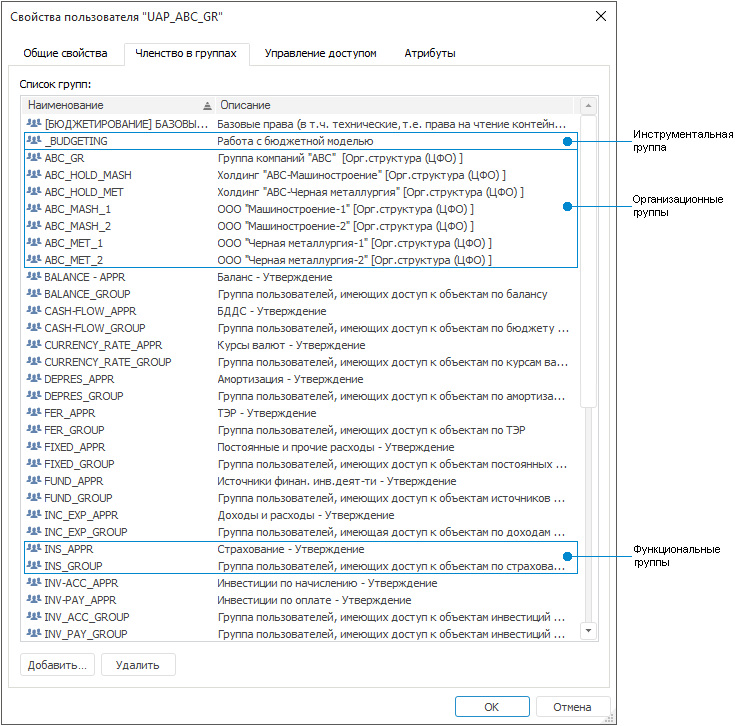735x726 pixels.
Task: Cancel the dialog with Отмена
Action: (x=573, y=706)
